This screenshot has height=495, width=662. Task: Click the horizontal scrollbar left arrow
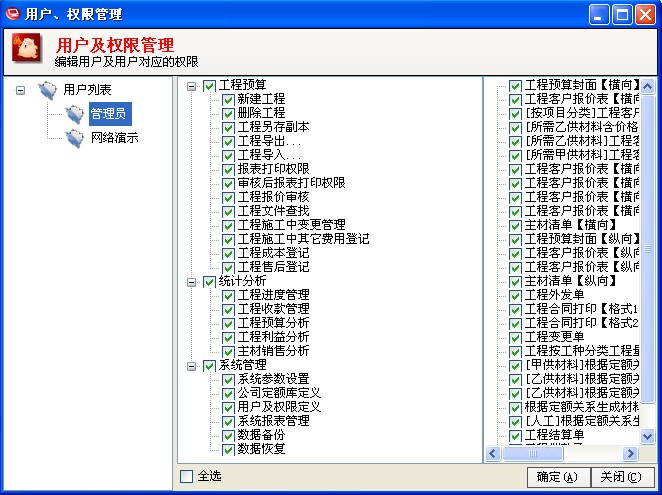coord(492,454)
